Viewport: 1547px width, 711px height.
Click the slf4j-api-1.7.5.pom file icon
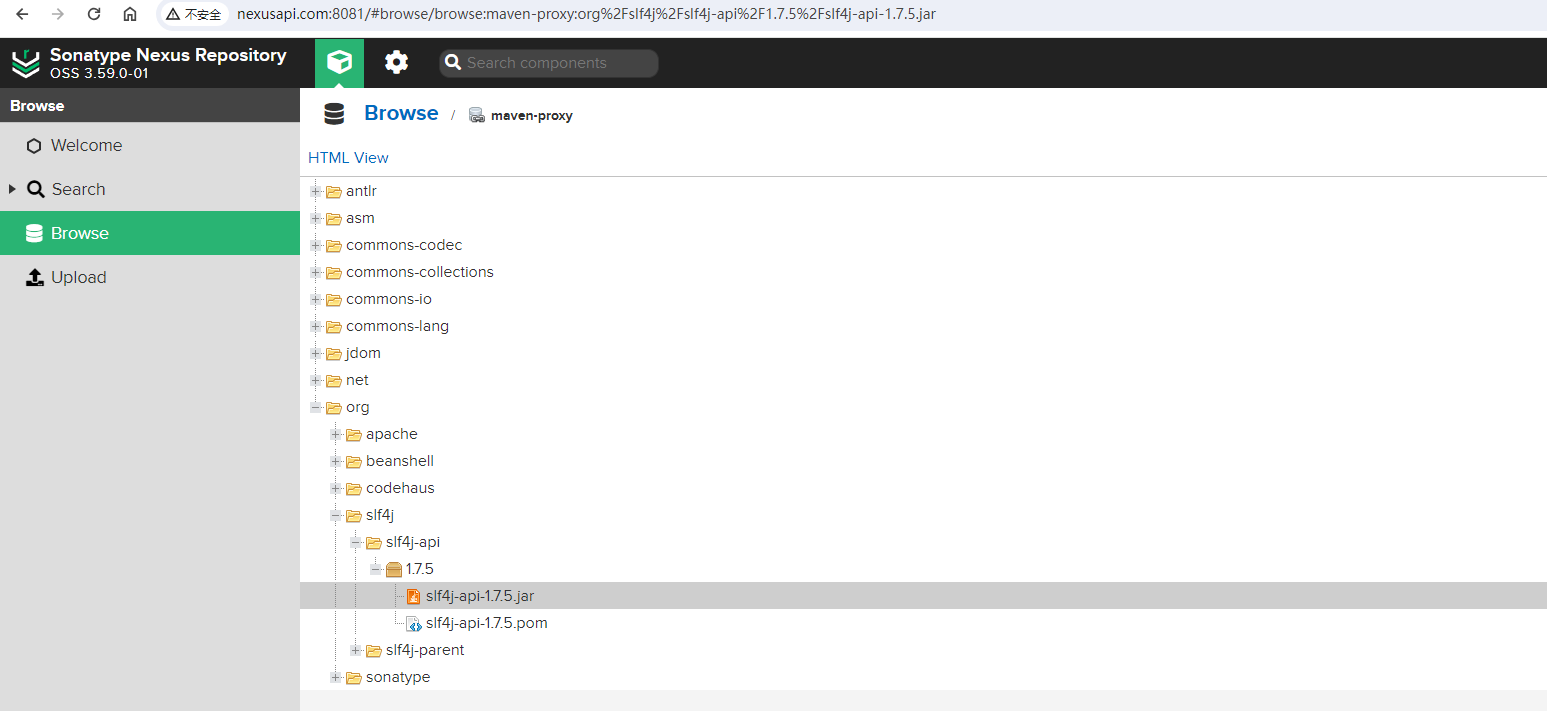[x=413, y=623]
